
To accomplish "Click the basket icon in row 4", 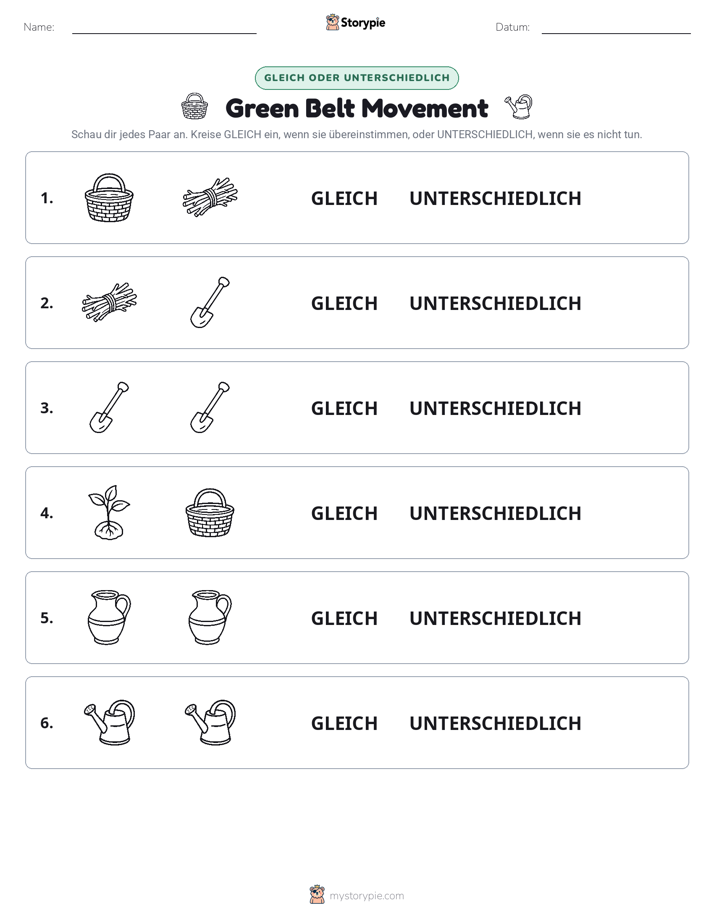I will tap(210, 513).
